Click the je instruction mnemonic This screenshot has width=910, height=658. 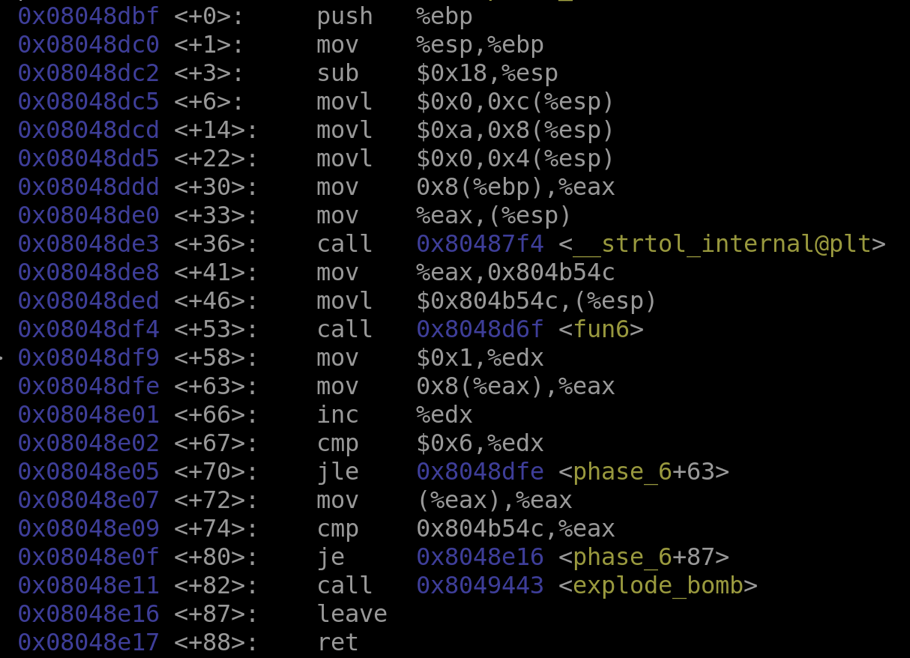pos(331,557)
